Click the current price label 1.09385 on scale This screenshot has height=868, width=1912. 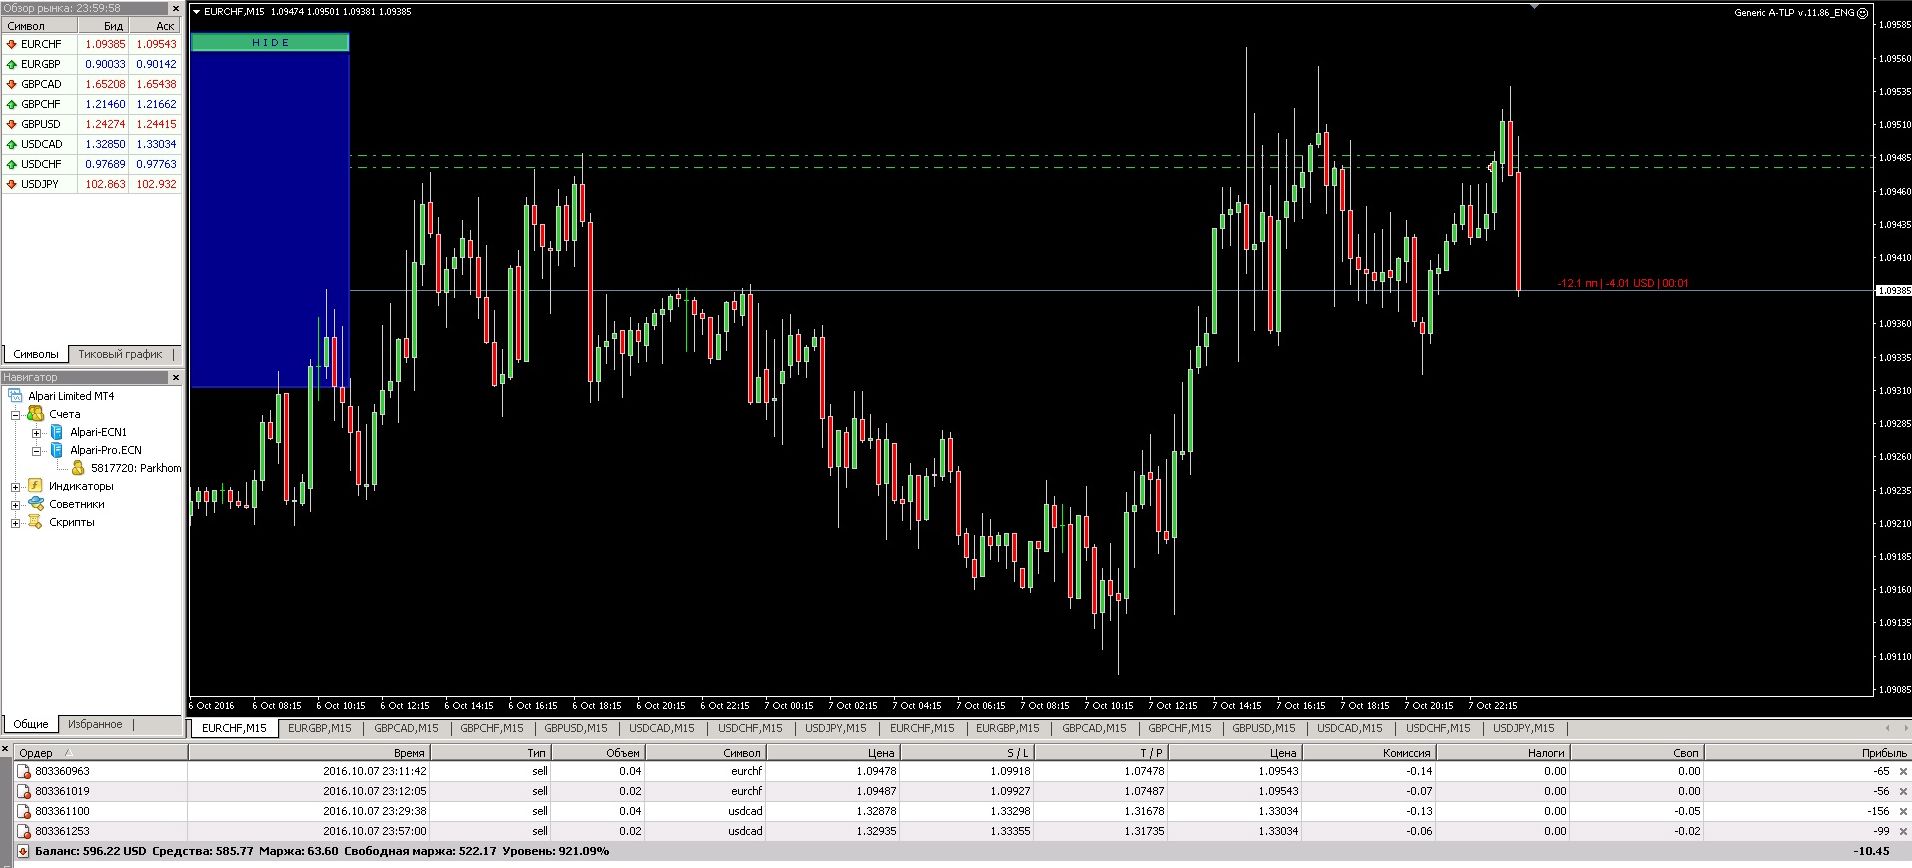[1894, 291]
